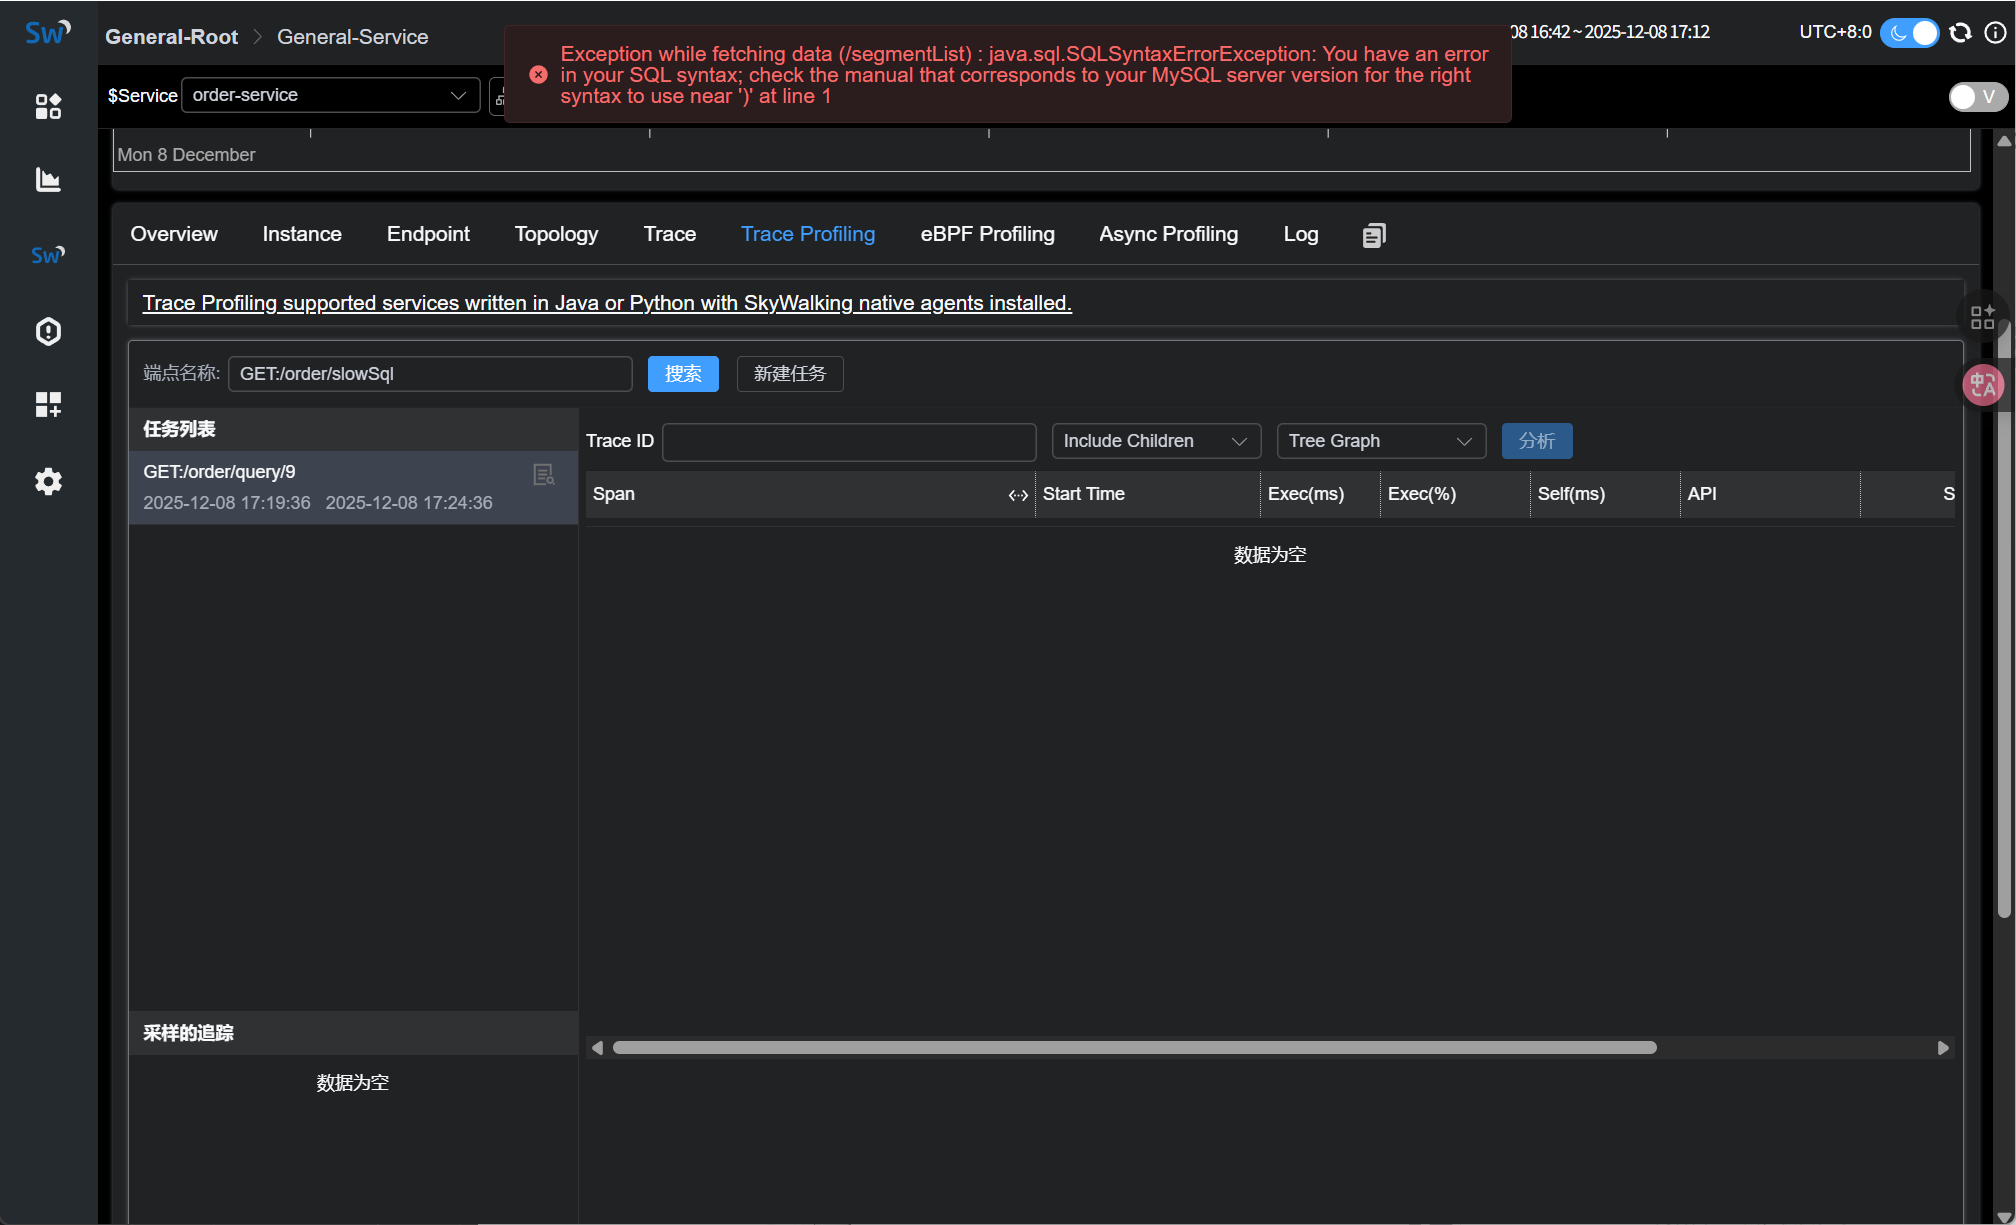Click the refresh reload icon in header
The width and height of the screenshot is (2016, 1225).
click(1960, 32)
